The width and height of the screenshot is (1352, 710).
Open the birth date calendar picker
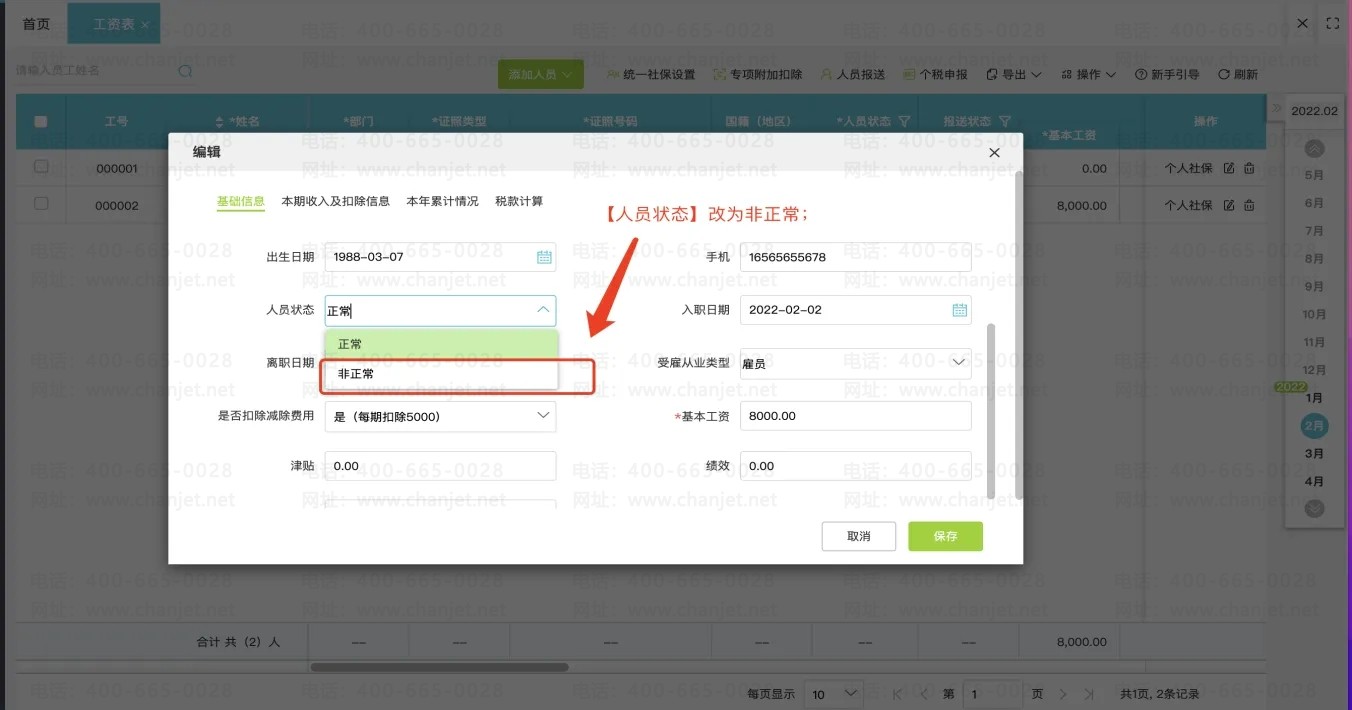pos(544,257)
